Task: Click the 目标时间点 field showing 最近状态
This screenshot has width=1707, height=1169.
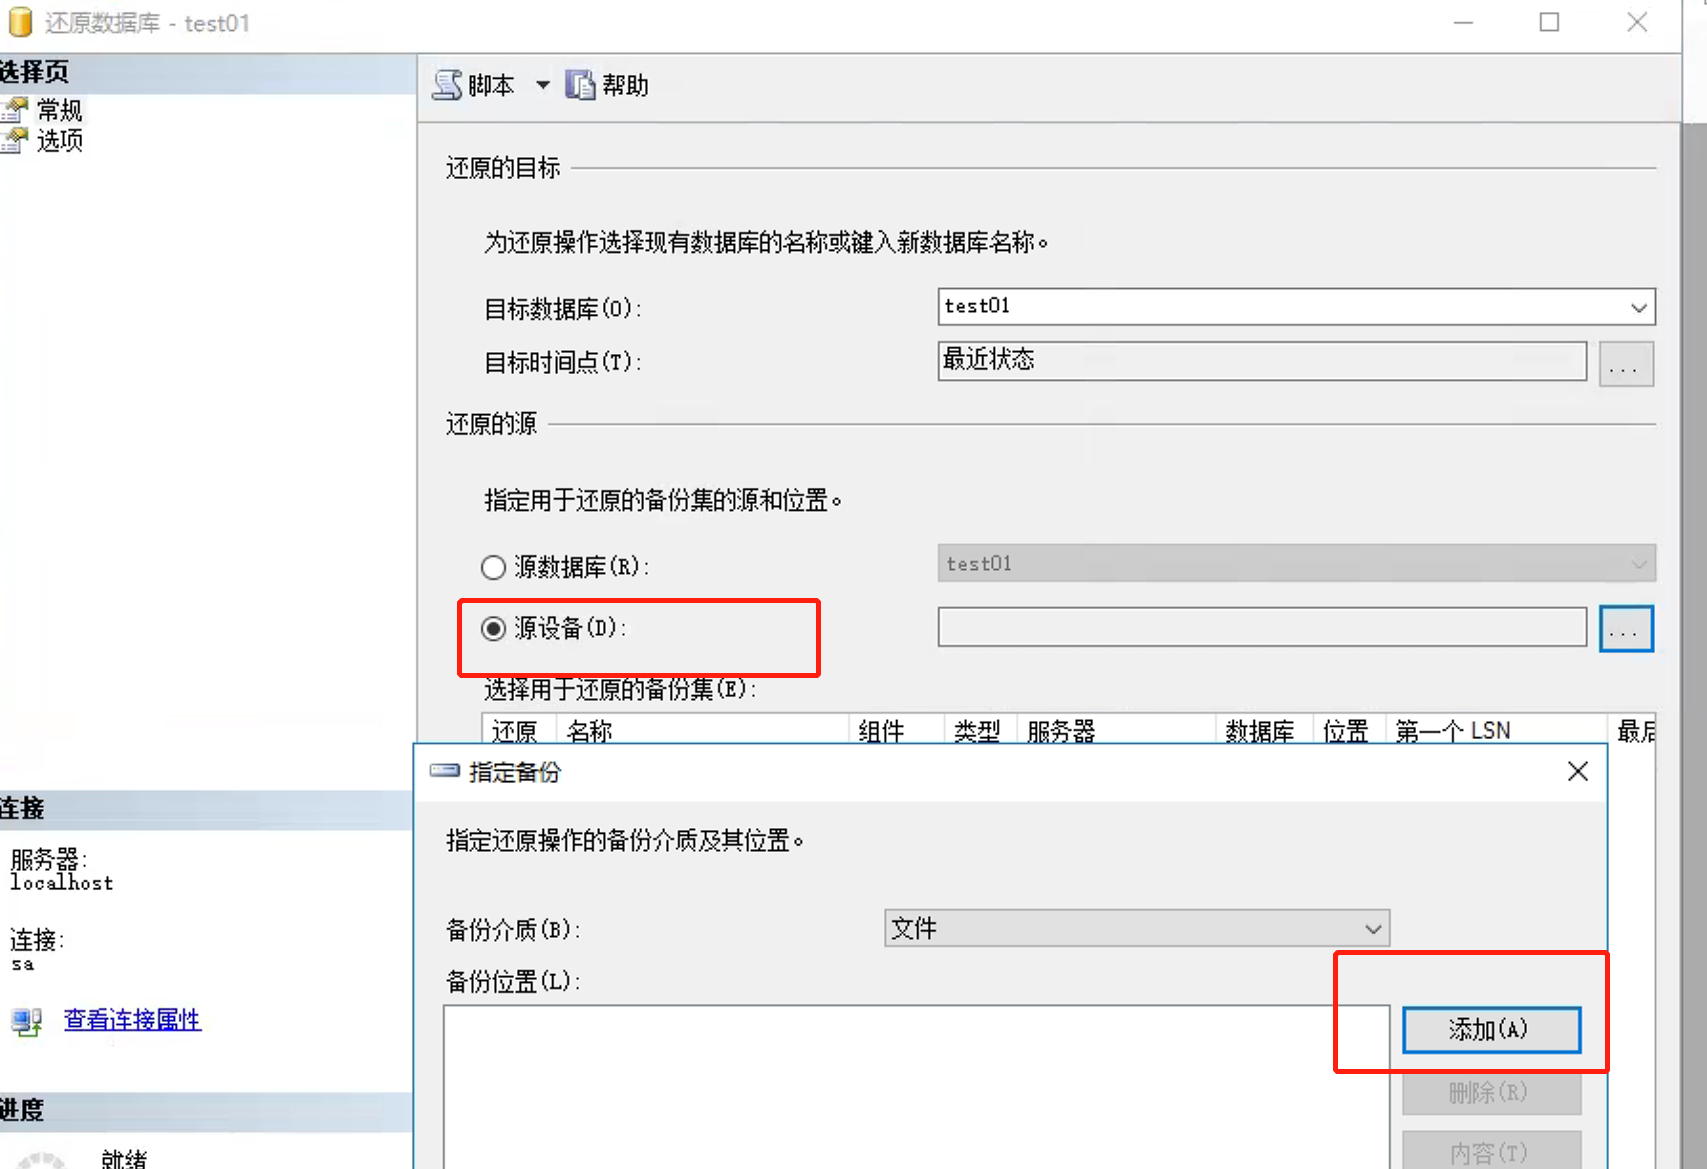Action: pos(1262,361)
